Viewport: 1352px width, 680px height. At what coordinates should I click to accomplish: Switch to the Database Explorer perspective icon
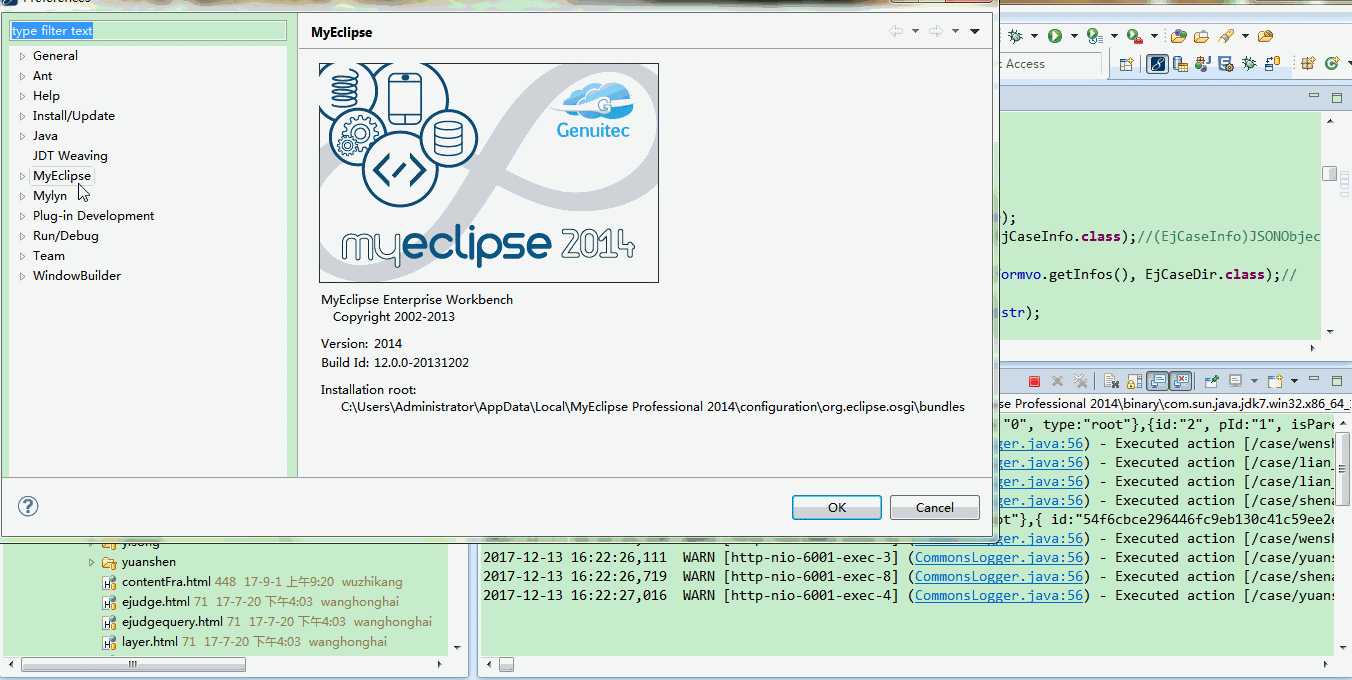(x=1180, y=64)
